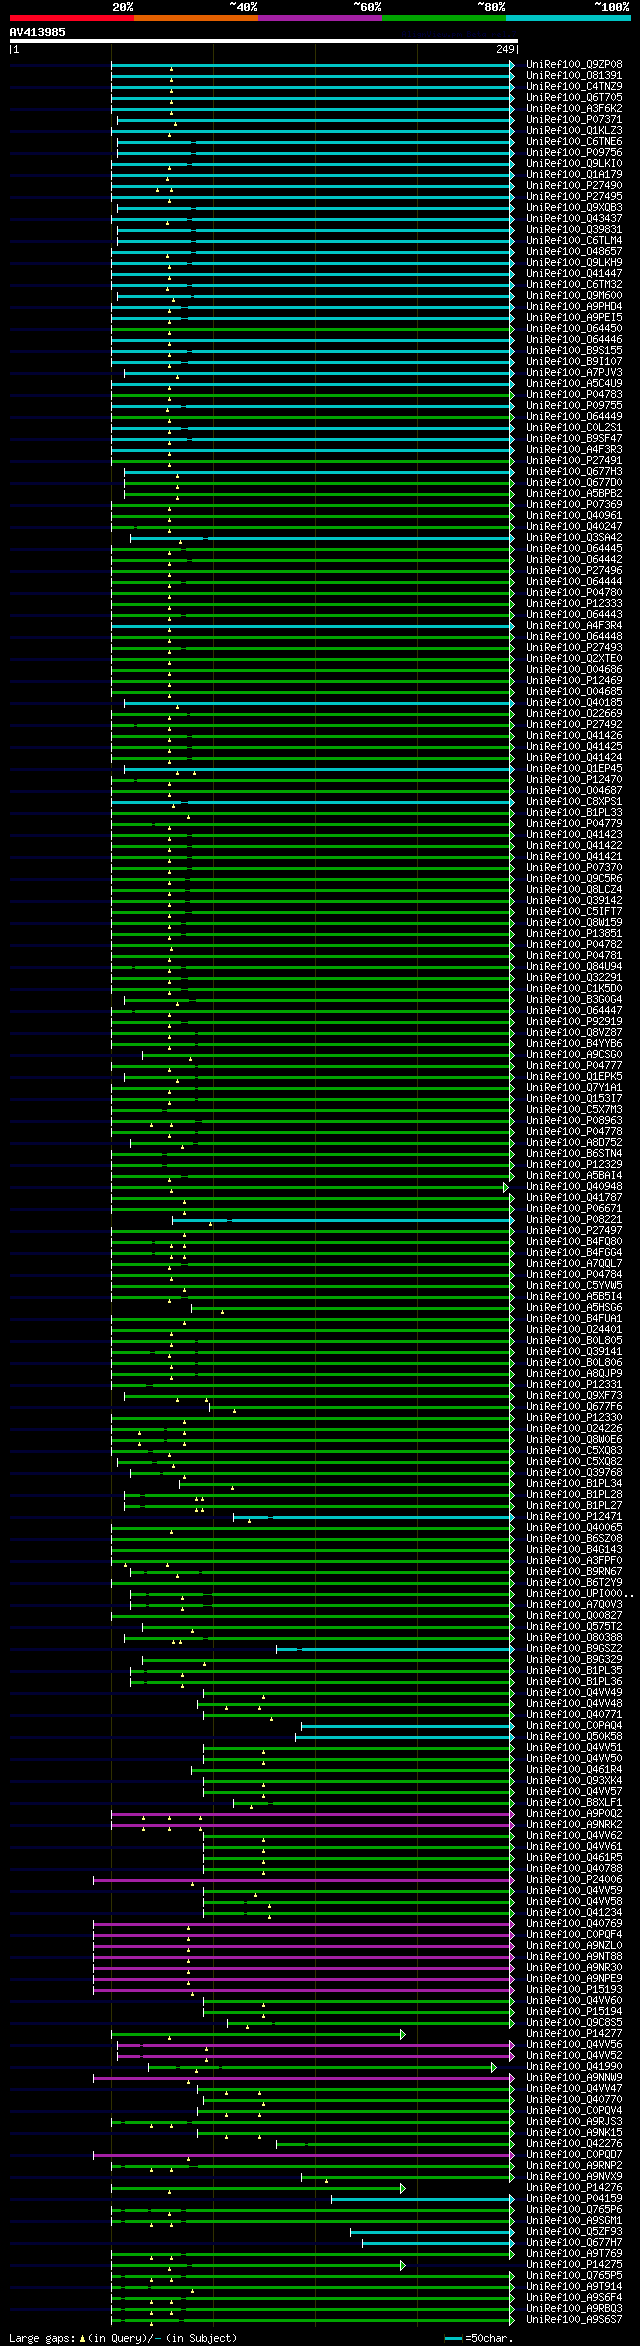Select label UniRef100_O24226
640x2346 pixels.
(x=574, y=1428)
